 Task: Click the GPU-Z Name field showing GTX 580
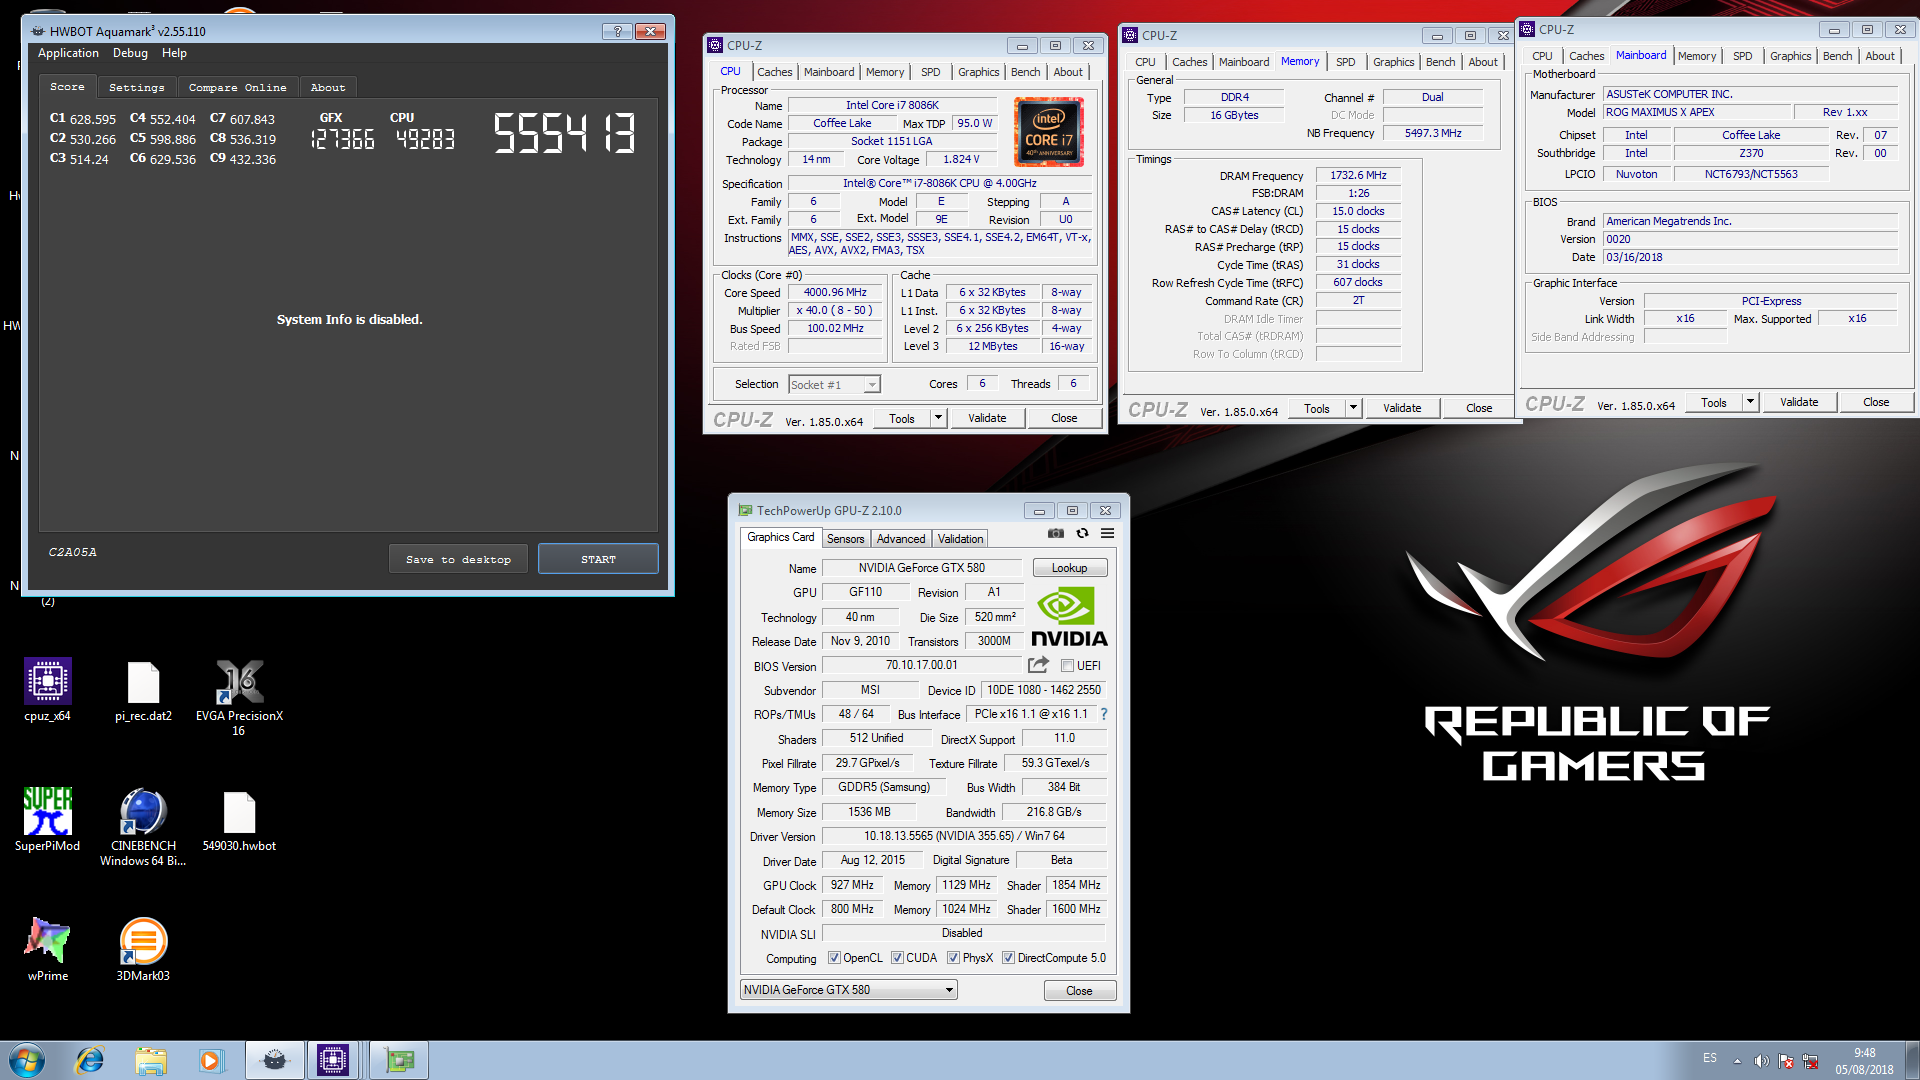click(x=921, y=568)
